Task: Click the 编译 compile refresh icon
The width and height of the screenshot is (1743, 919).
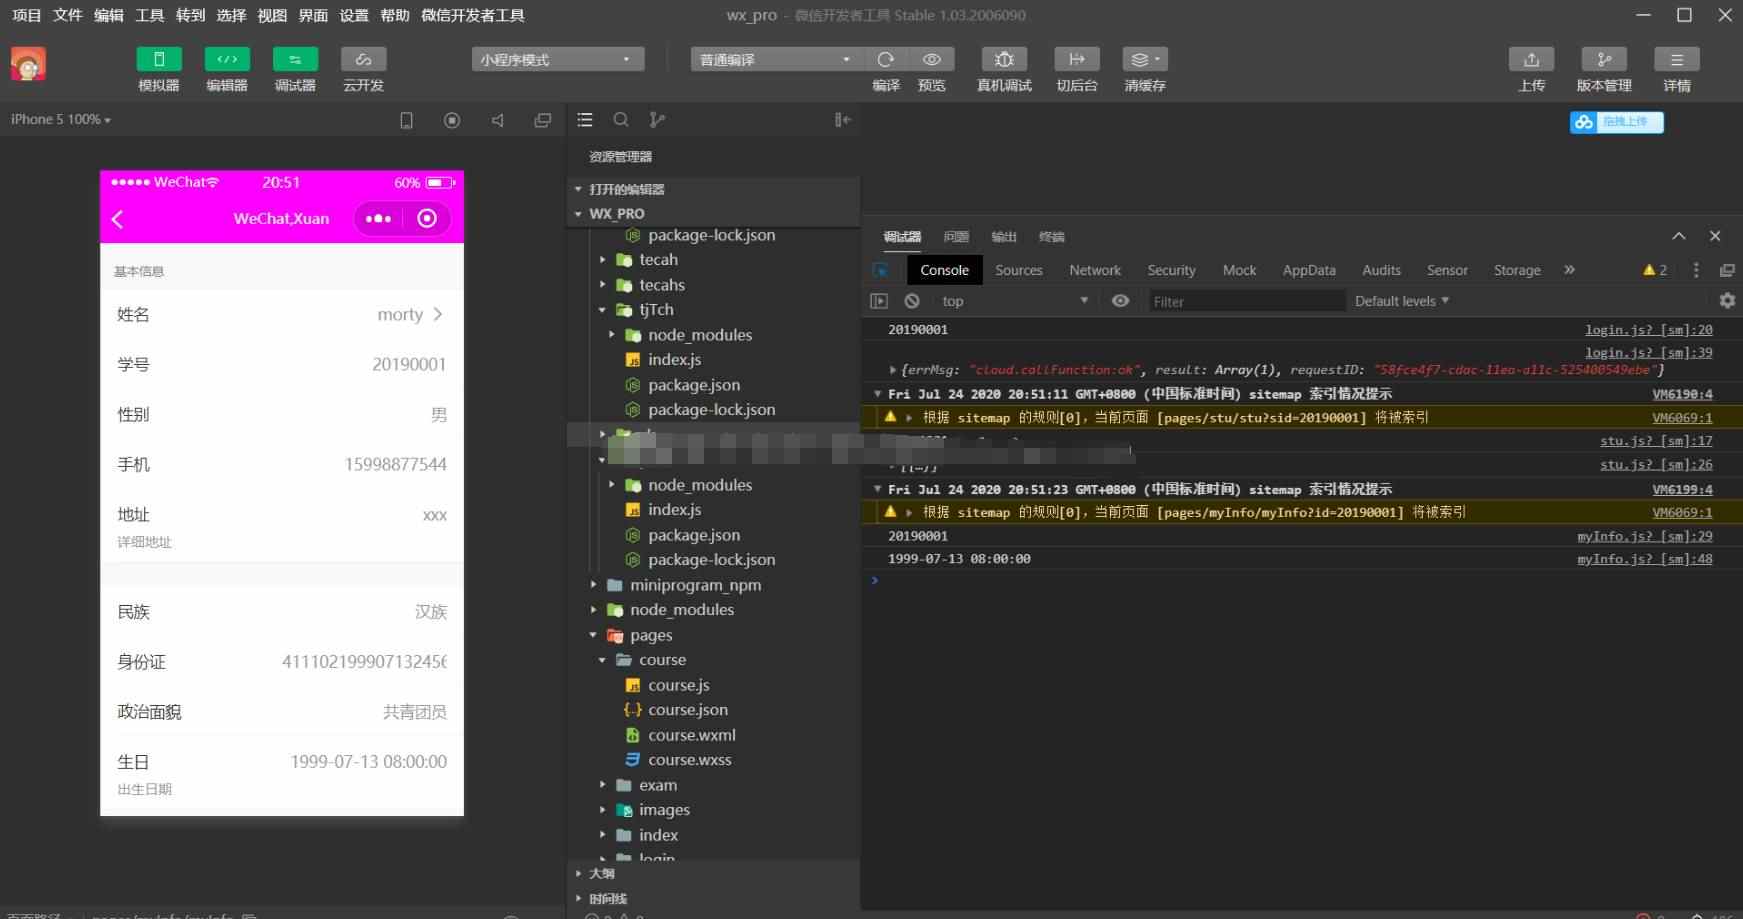Action: coord(886,60)
